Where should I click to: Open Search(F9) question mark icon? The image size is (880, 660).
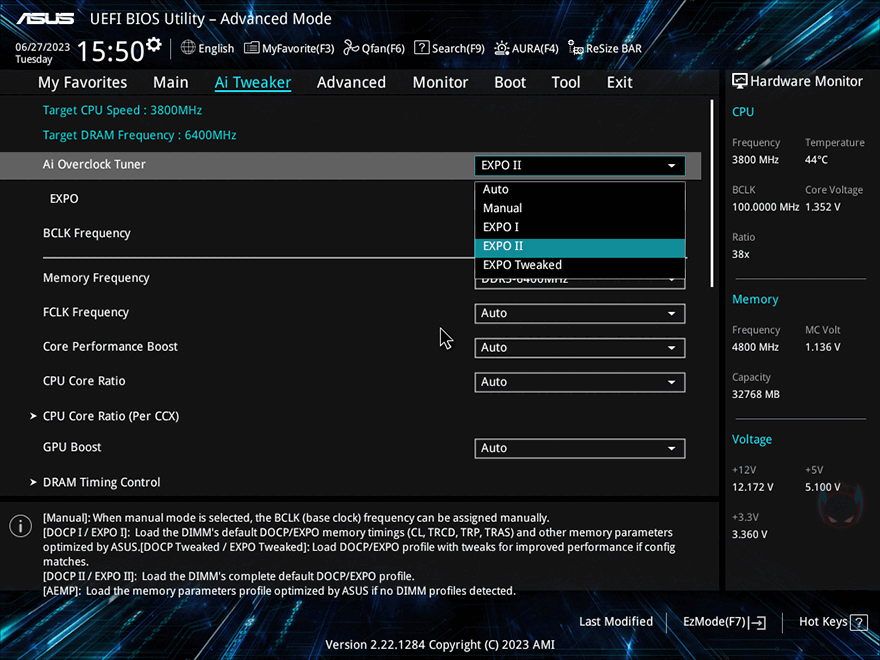(x=421, y=48)
